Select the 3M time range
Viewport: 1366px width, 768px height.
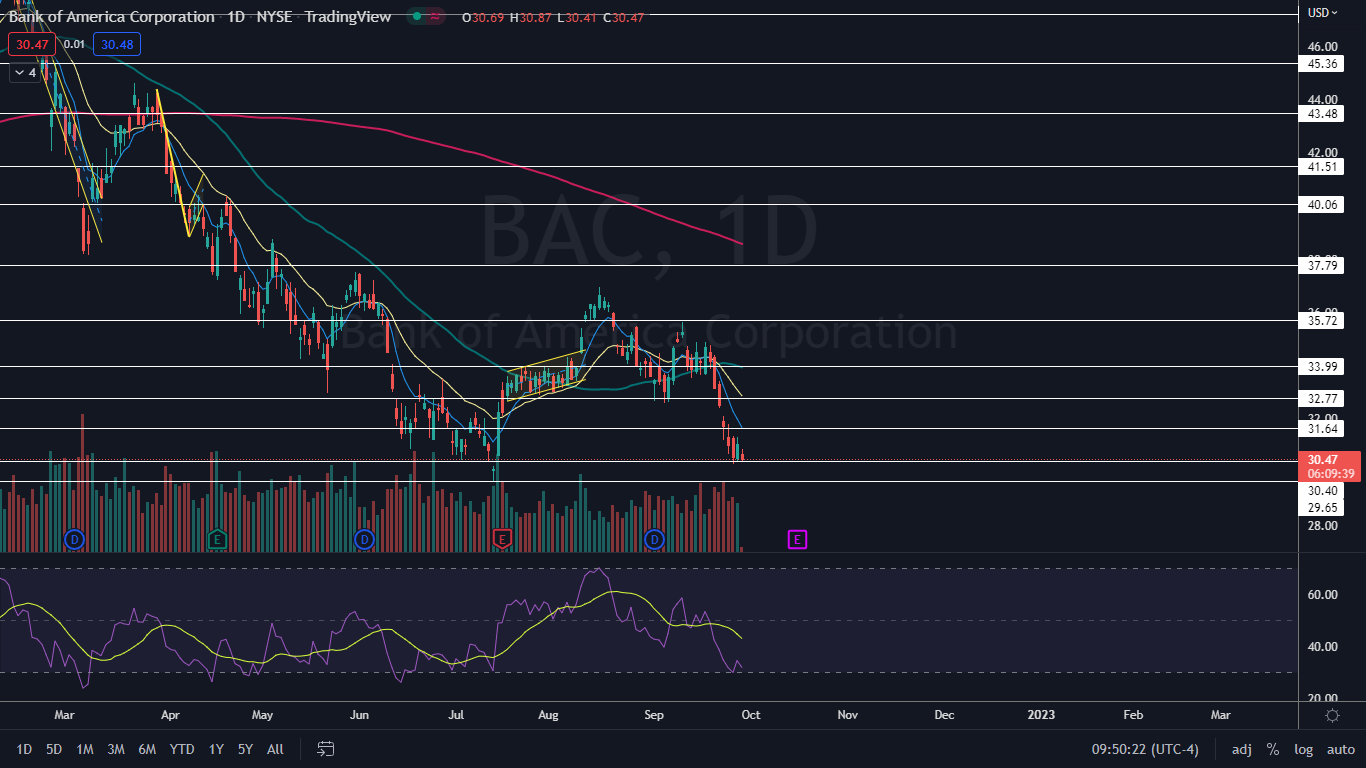click(x=116, y=749)
